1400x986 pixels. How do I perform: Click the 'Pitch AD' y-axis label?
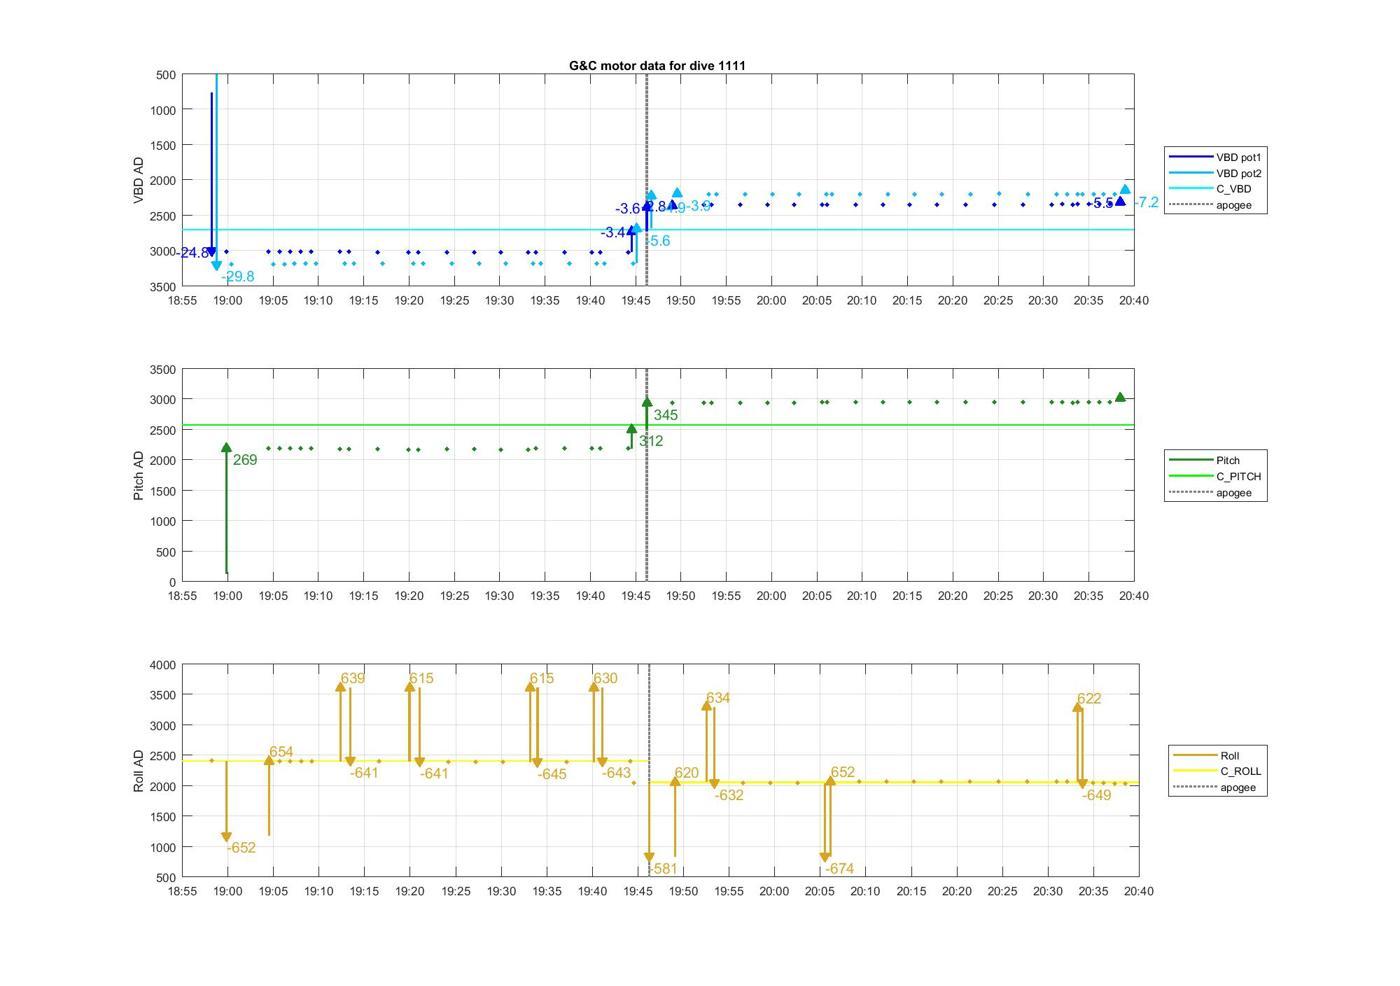click(x=139, y=475)
